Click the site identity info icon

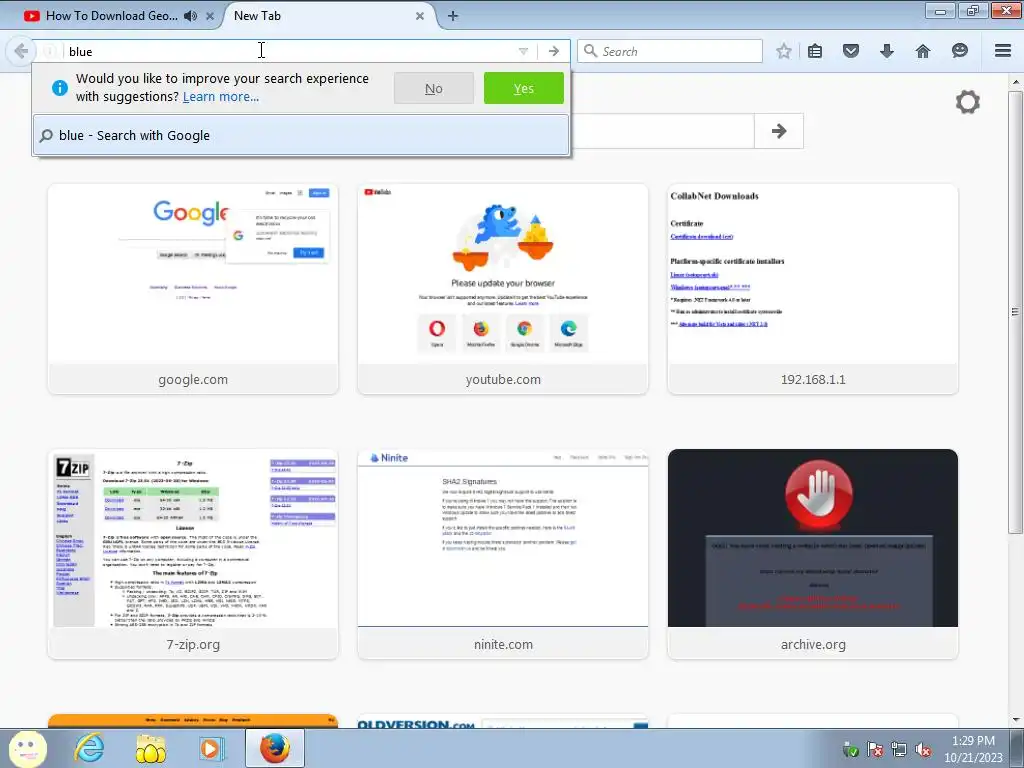[x=50, y=51]
